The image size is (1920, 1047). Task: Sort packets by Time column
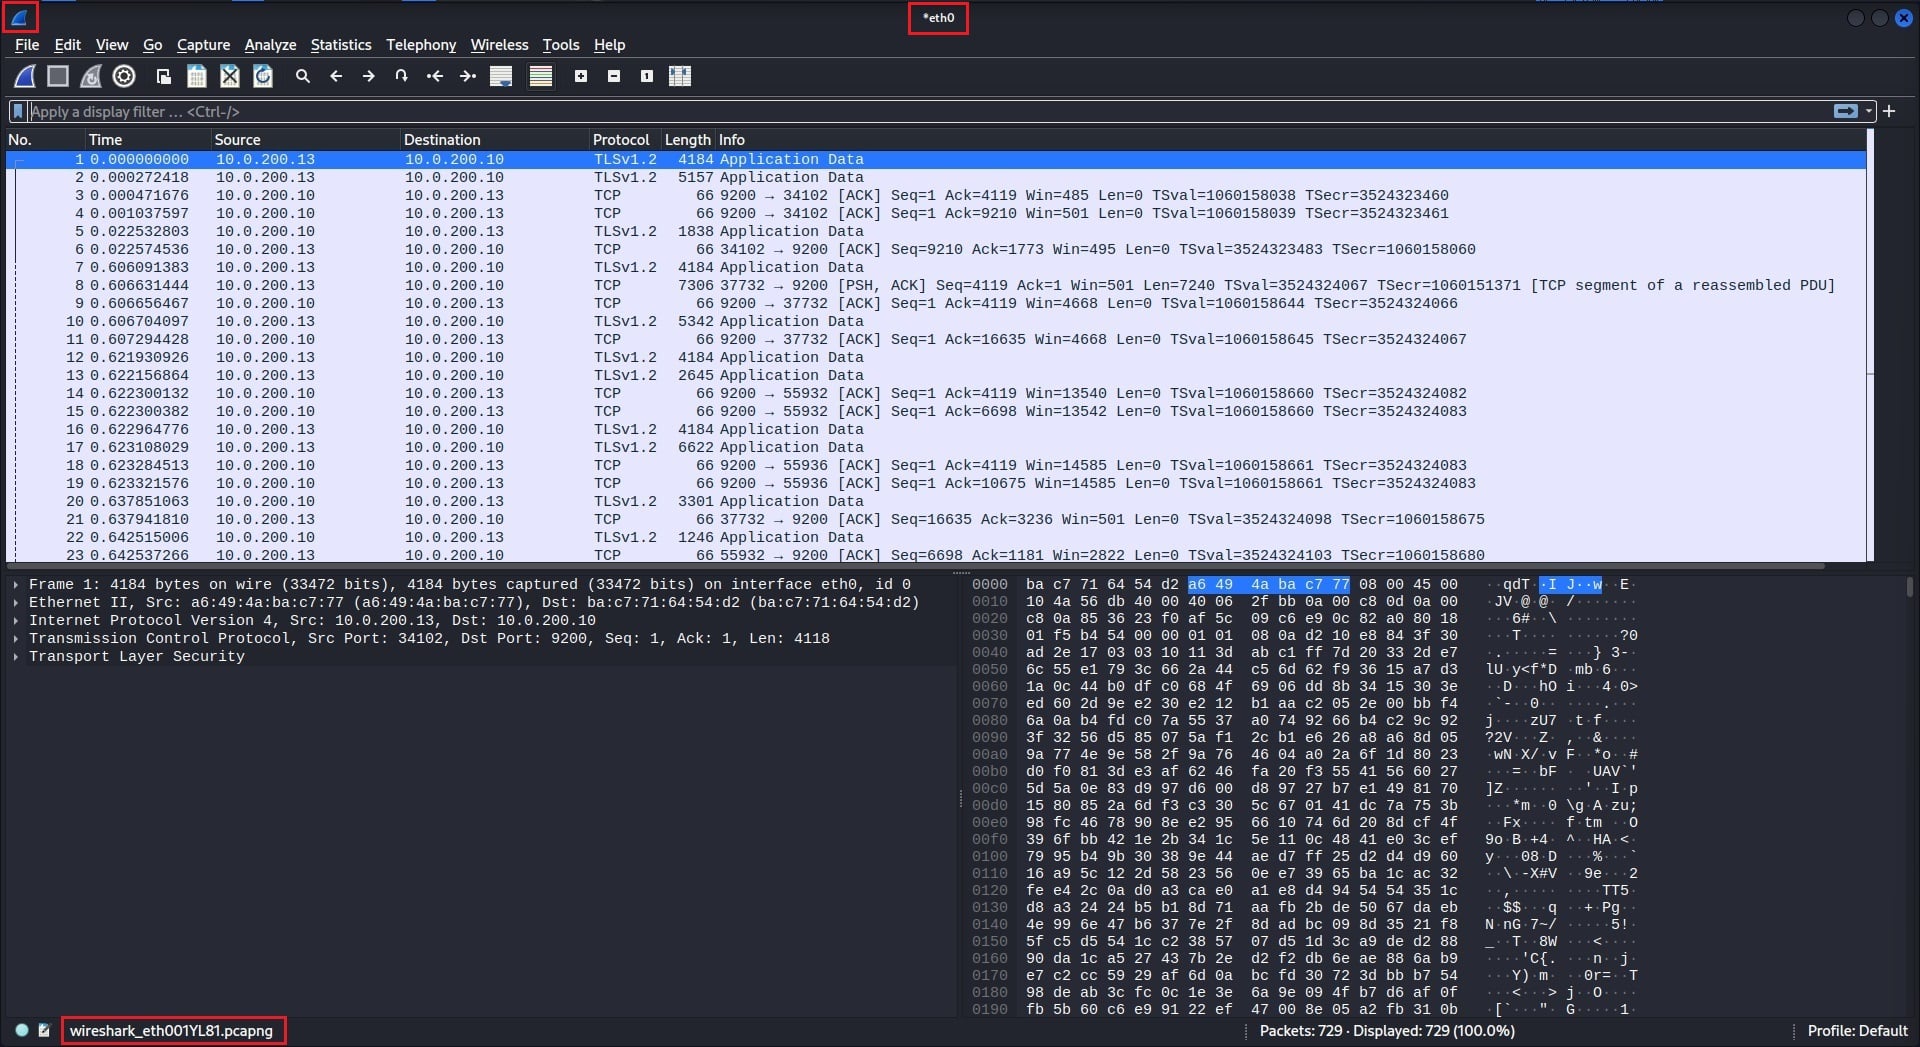pos(148,140)
